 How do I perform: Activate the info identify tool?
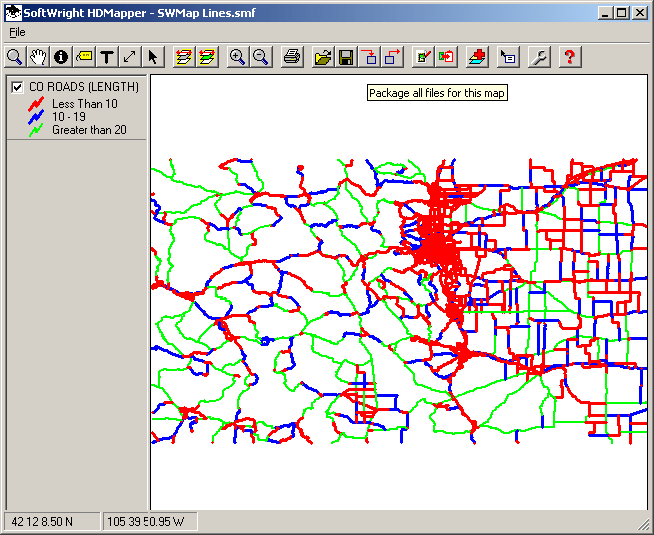tap(61, 57)
